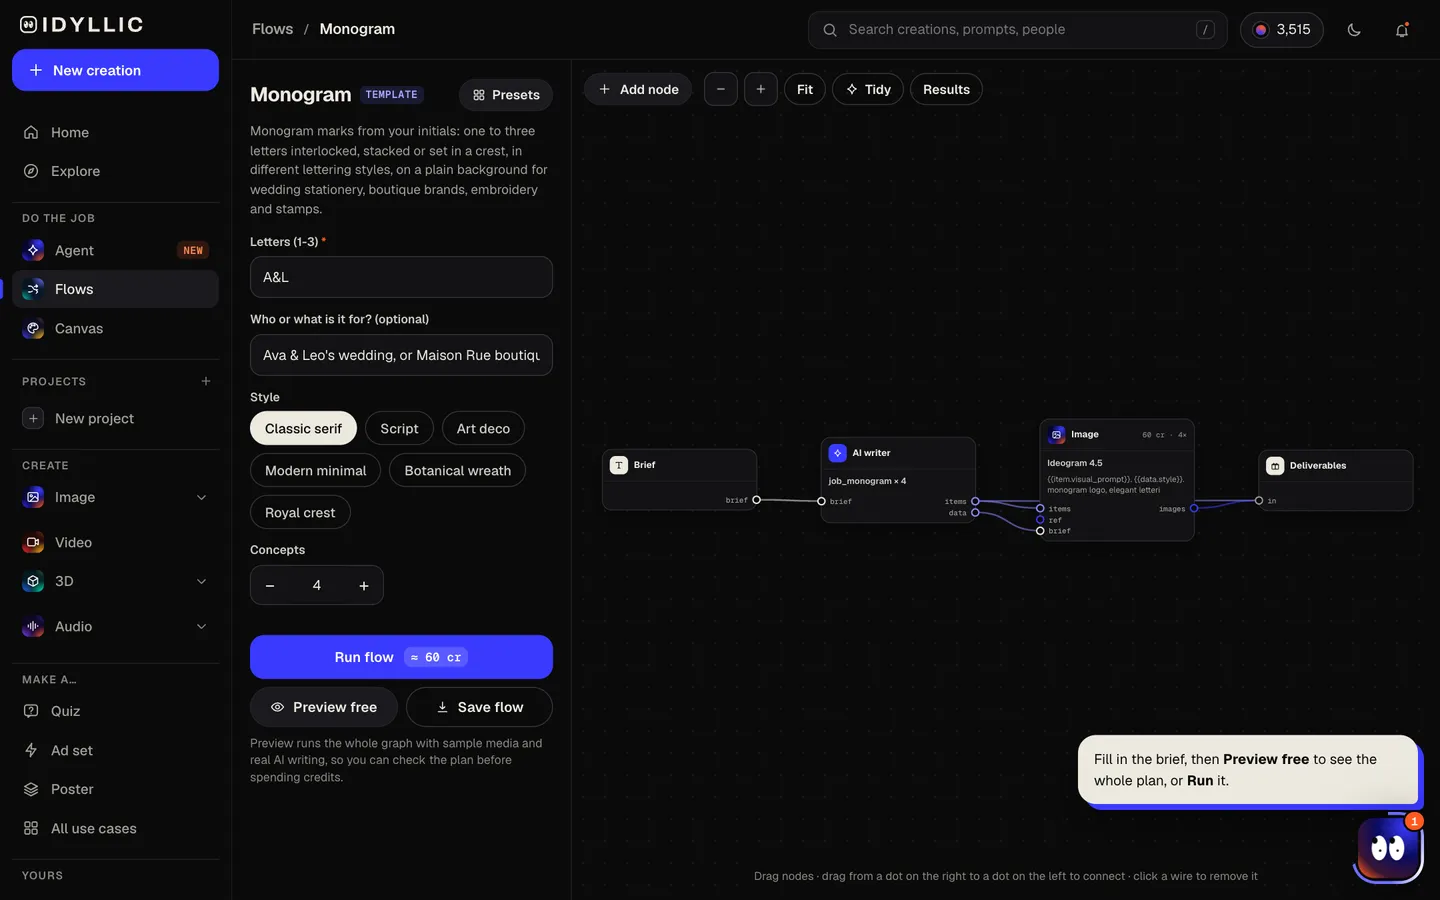The image size is (1440, 900).
Task: Open the Results panel
Action: (946, 89)
